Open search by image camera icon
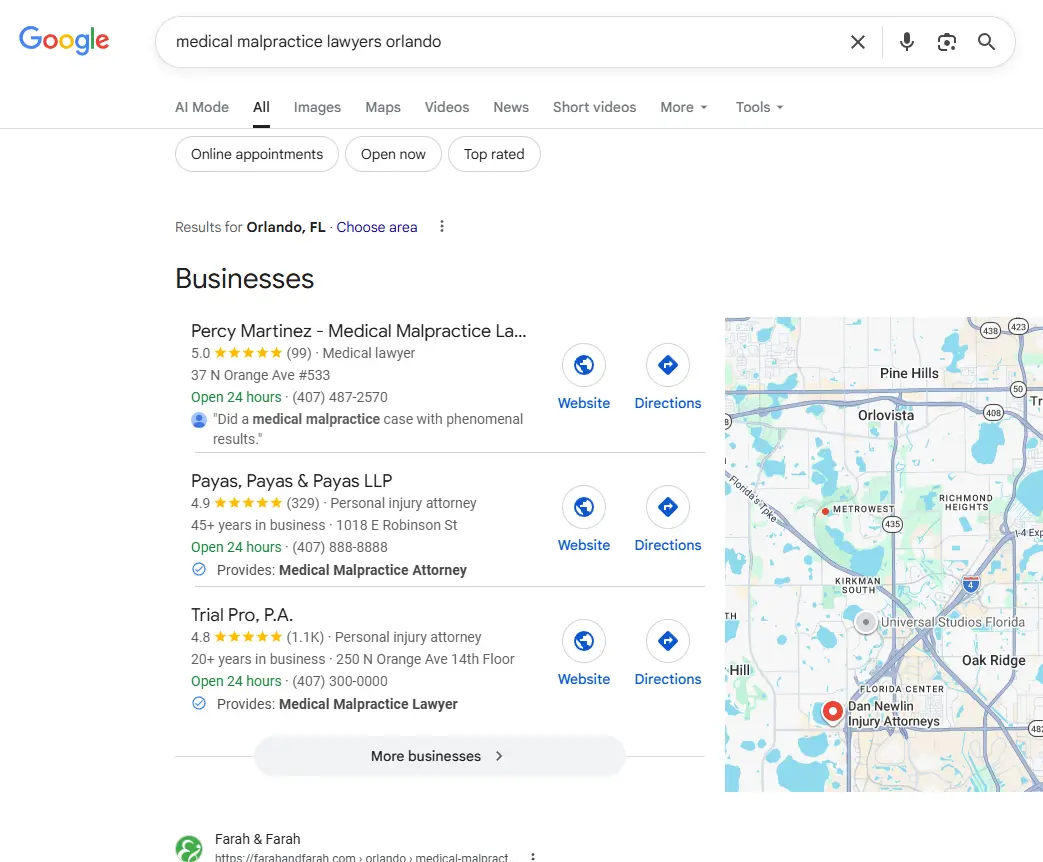The height and width of the screenshot is (862, 1043). point(946,42)
